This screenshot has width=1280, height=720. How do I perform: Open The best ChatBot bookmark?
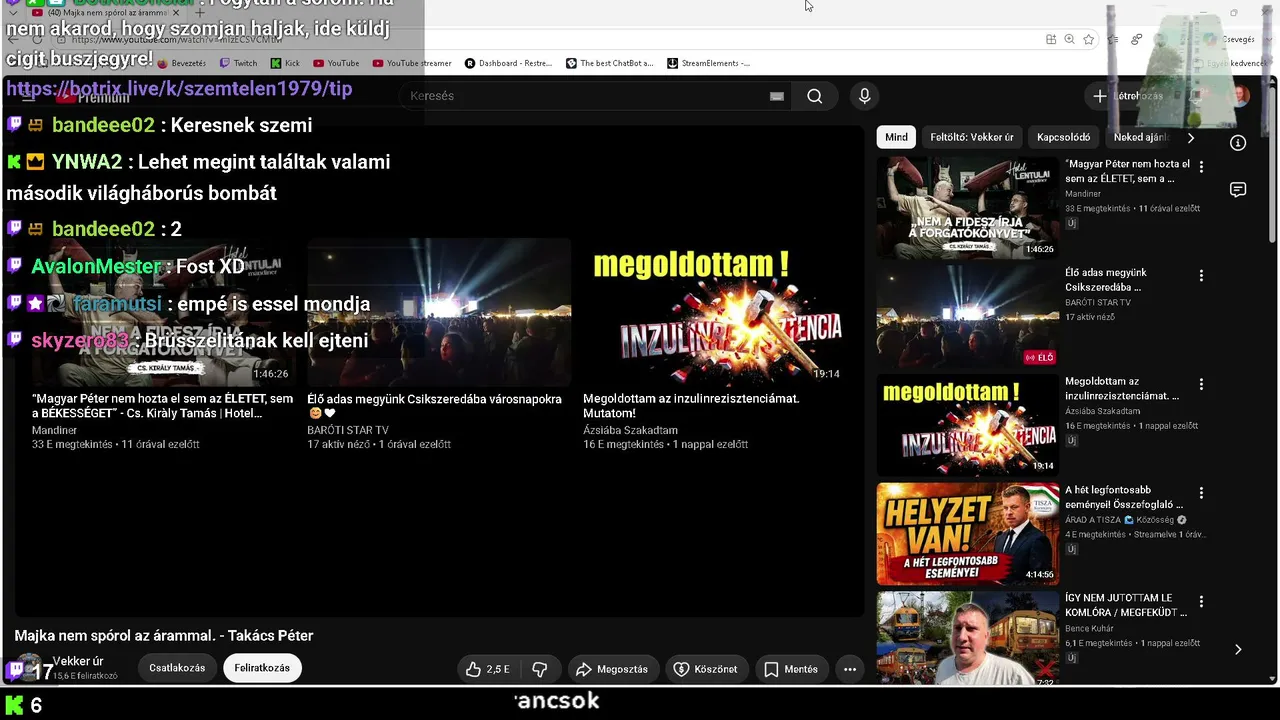coord(610,63)
